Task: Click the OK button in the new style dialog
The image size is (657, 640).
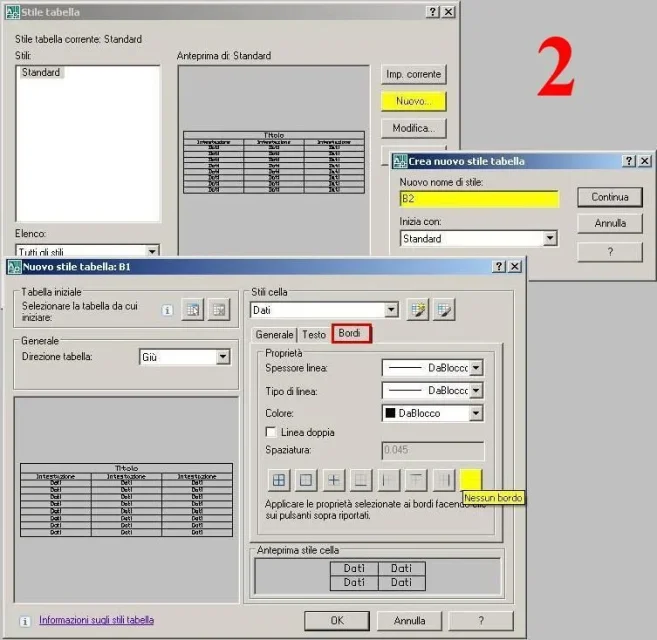Action: click(x=337, y=620)
